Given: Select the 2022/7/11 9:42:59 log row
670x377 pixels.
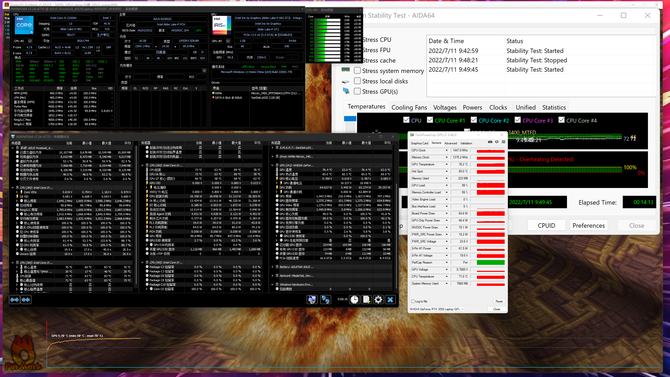Looking at the screenshot, I should pyautogui.click(x=541, y=50).
